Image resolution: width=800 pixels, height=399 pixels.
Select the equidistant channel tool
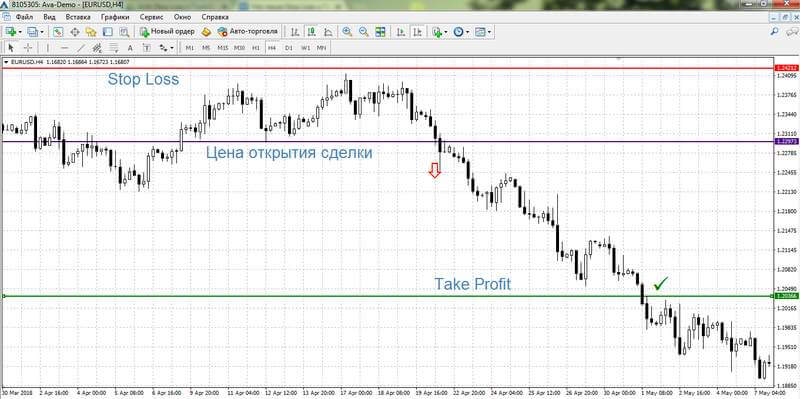click(x=97, y=48)
